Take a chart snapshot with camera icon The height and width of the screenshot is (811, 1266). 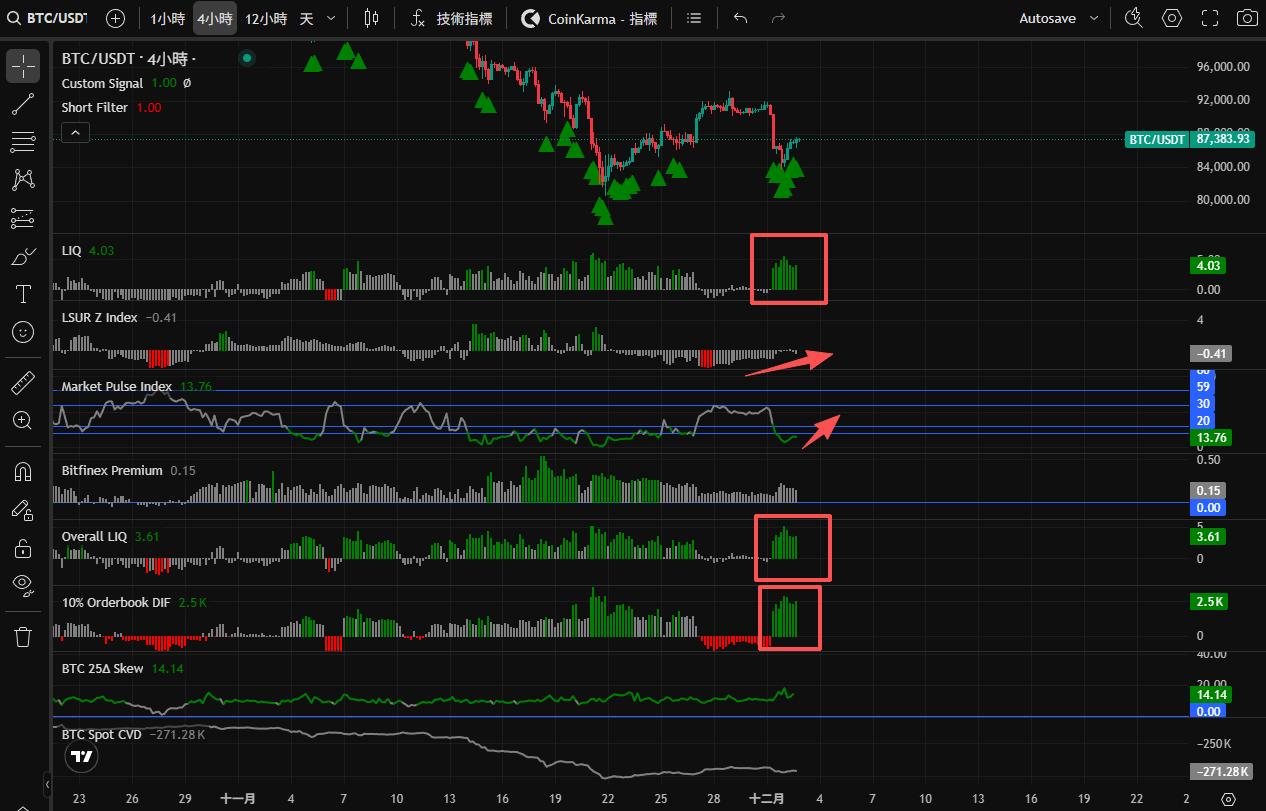click(1246, 18)
